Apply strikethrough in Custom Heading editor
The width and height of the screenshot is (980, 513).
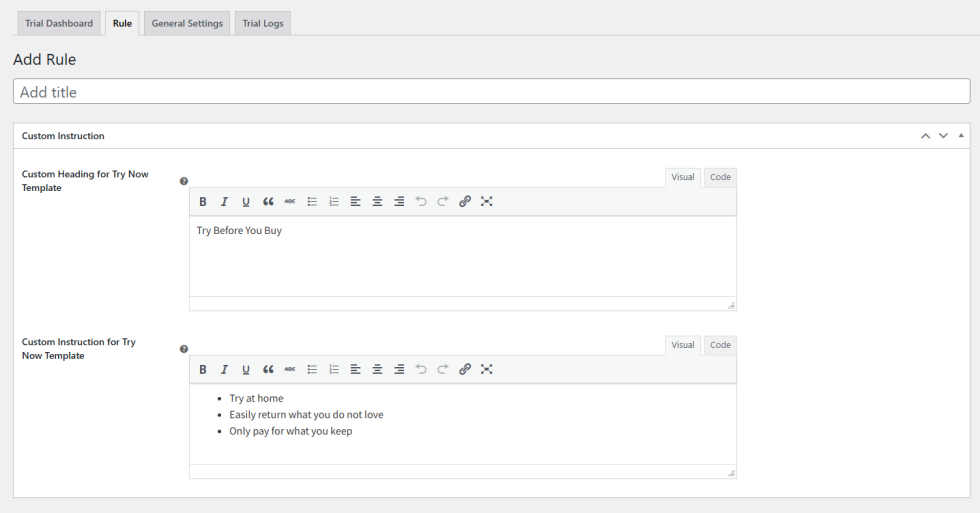pos(290,201)
